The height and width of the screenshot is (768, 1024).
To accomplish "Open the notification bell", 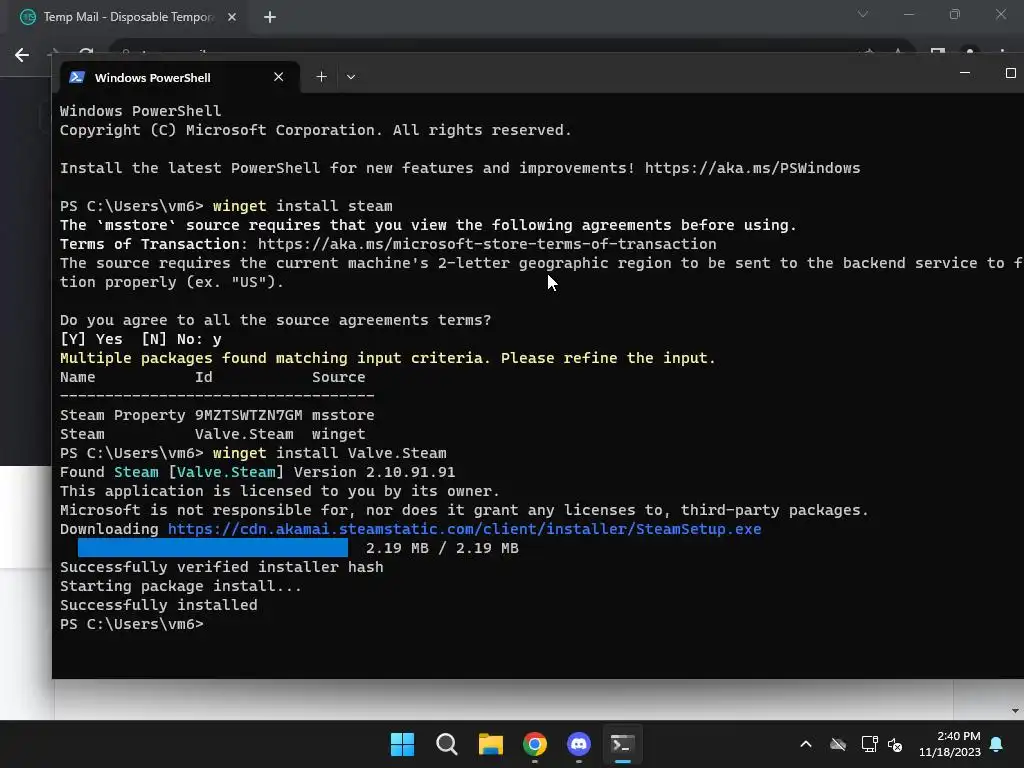I will click(997, 744).
